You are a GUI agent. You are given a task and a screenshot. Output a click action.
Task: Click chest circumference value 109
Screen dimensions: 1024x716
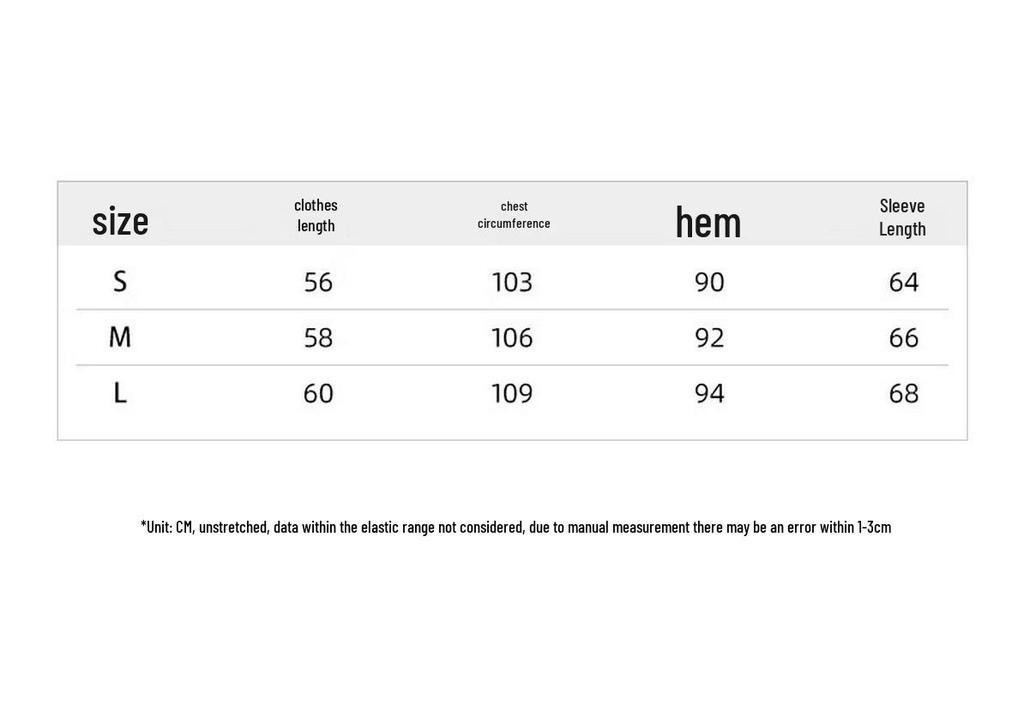coord(512,393)
